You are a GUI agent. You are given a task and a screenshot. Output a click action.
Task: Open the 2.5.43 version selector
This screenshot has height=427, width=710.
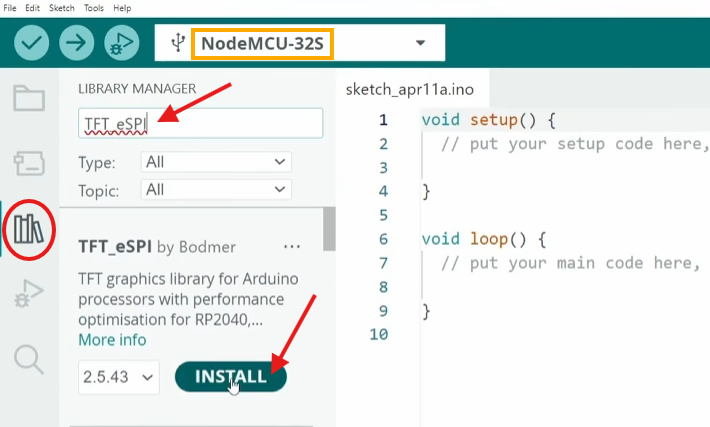(118, 377)
